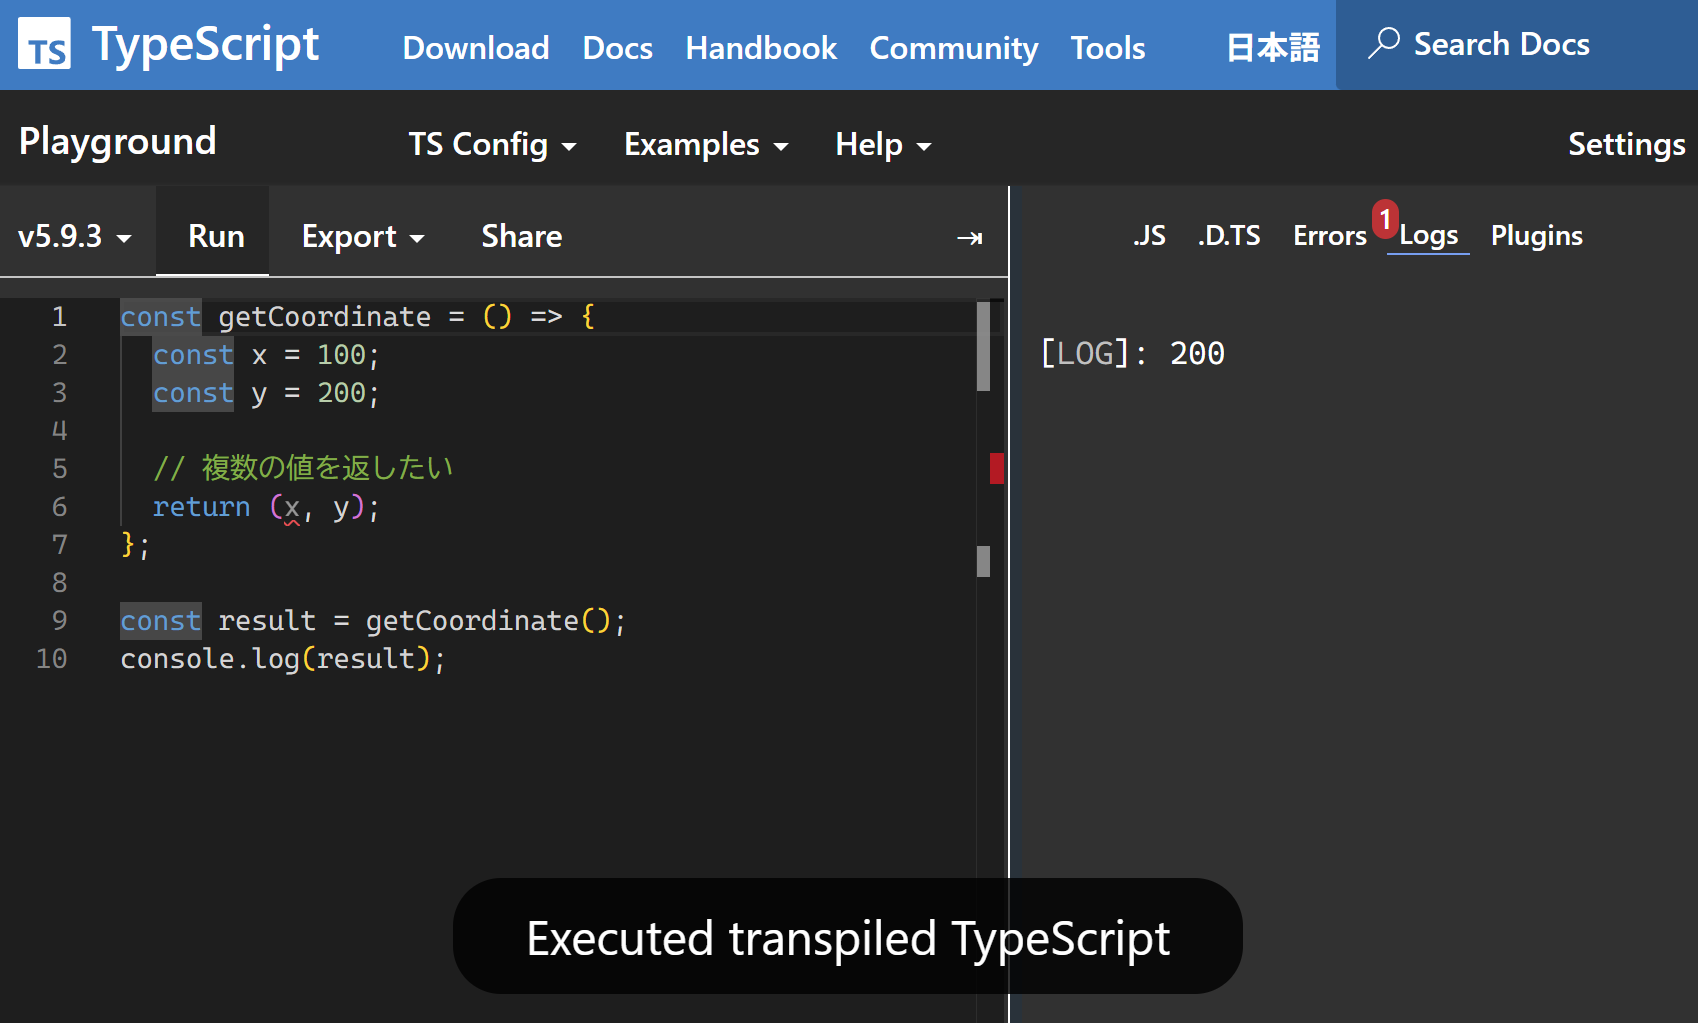Click line number 6 in gutter

(59, 507)
